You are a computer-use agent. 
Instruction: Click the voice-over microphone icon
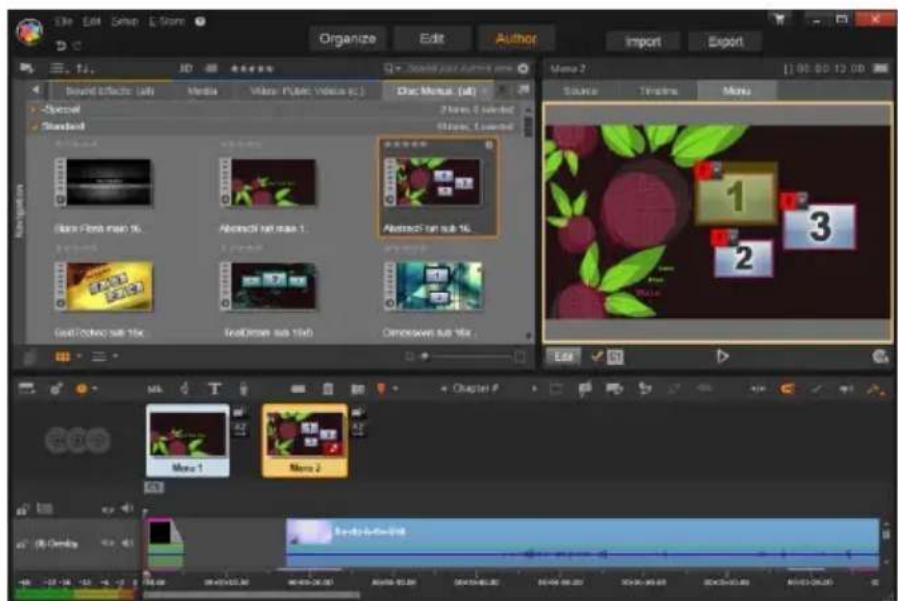[x=243, y=389]
